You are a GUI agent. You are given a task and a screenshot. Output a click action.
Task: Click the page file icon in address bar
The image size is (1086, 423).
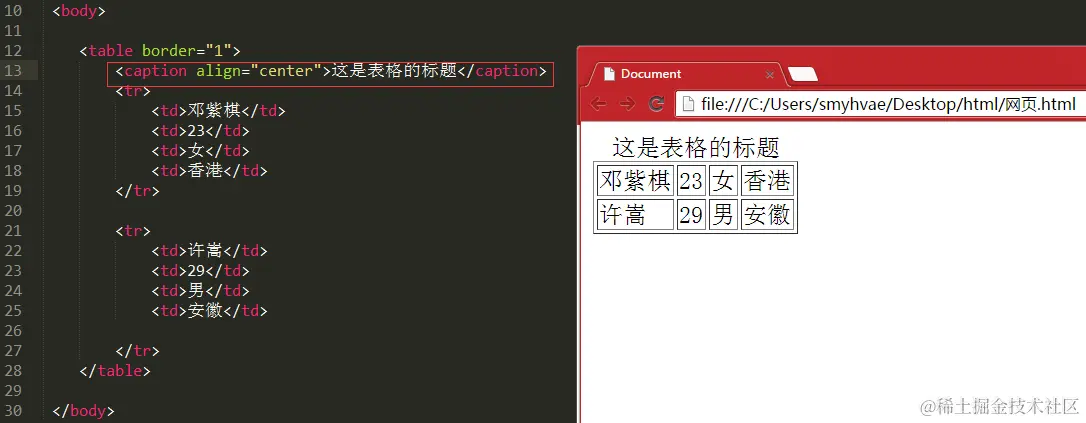pyautogui.click(x=688, y=104)
